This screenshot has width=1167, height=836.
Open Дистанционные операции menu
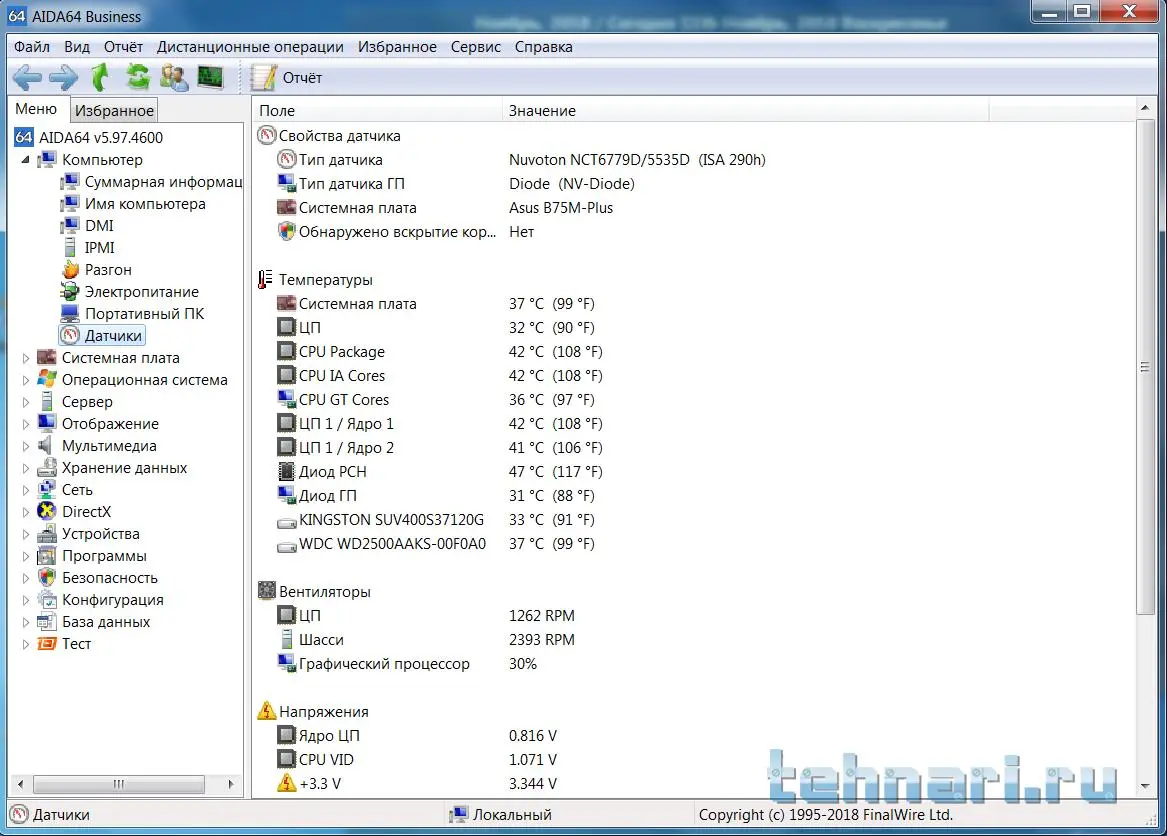250,47
